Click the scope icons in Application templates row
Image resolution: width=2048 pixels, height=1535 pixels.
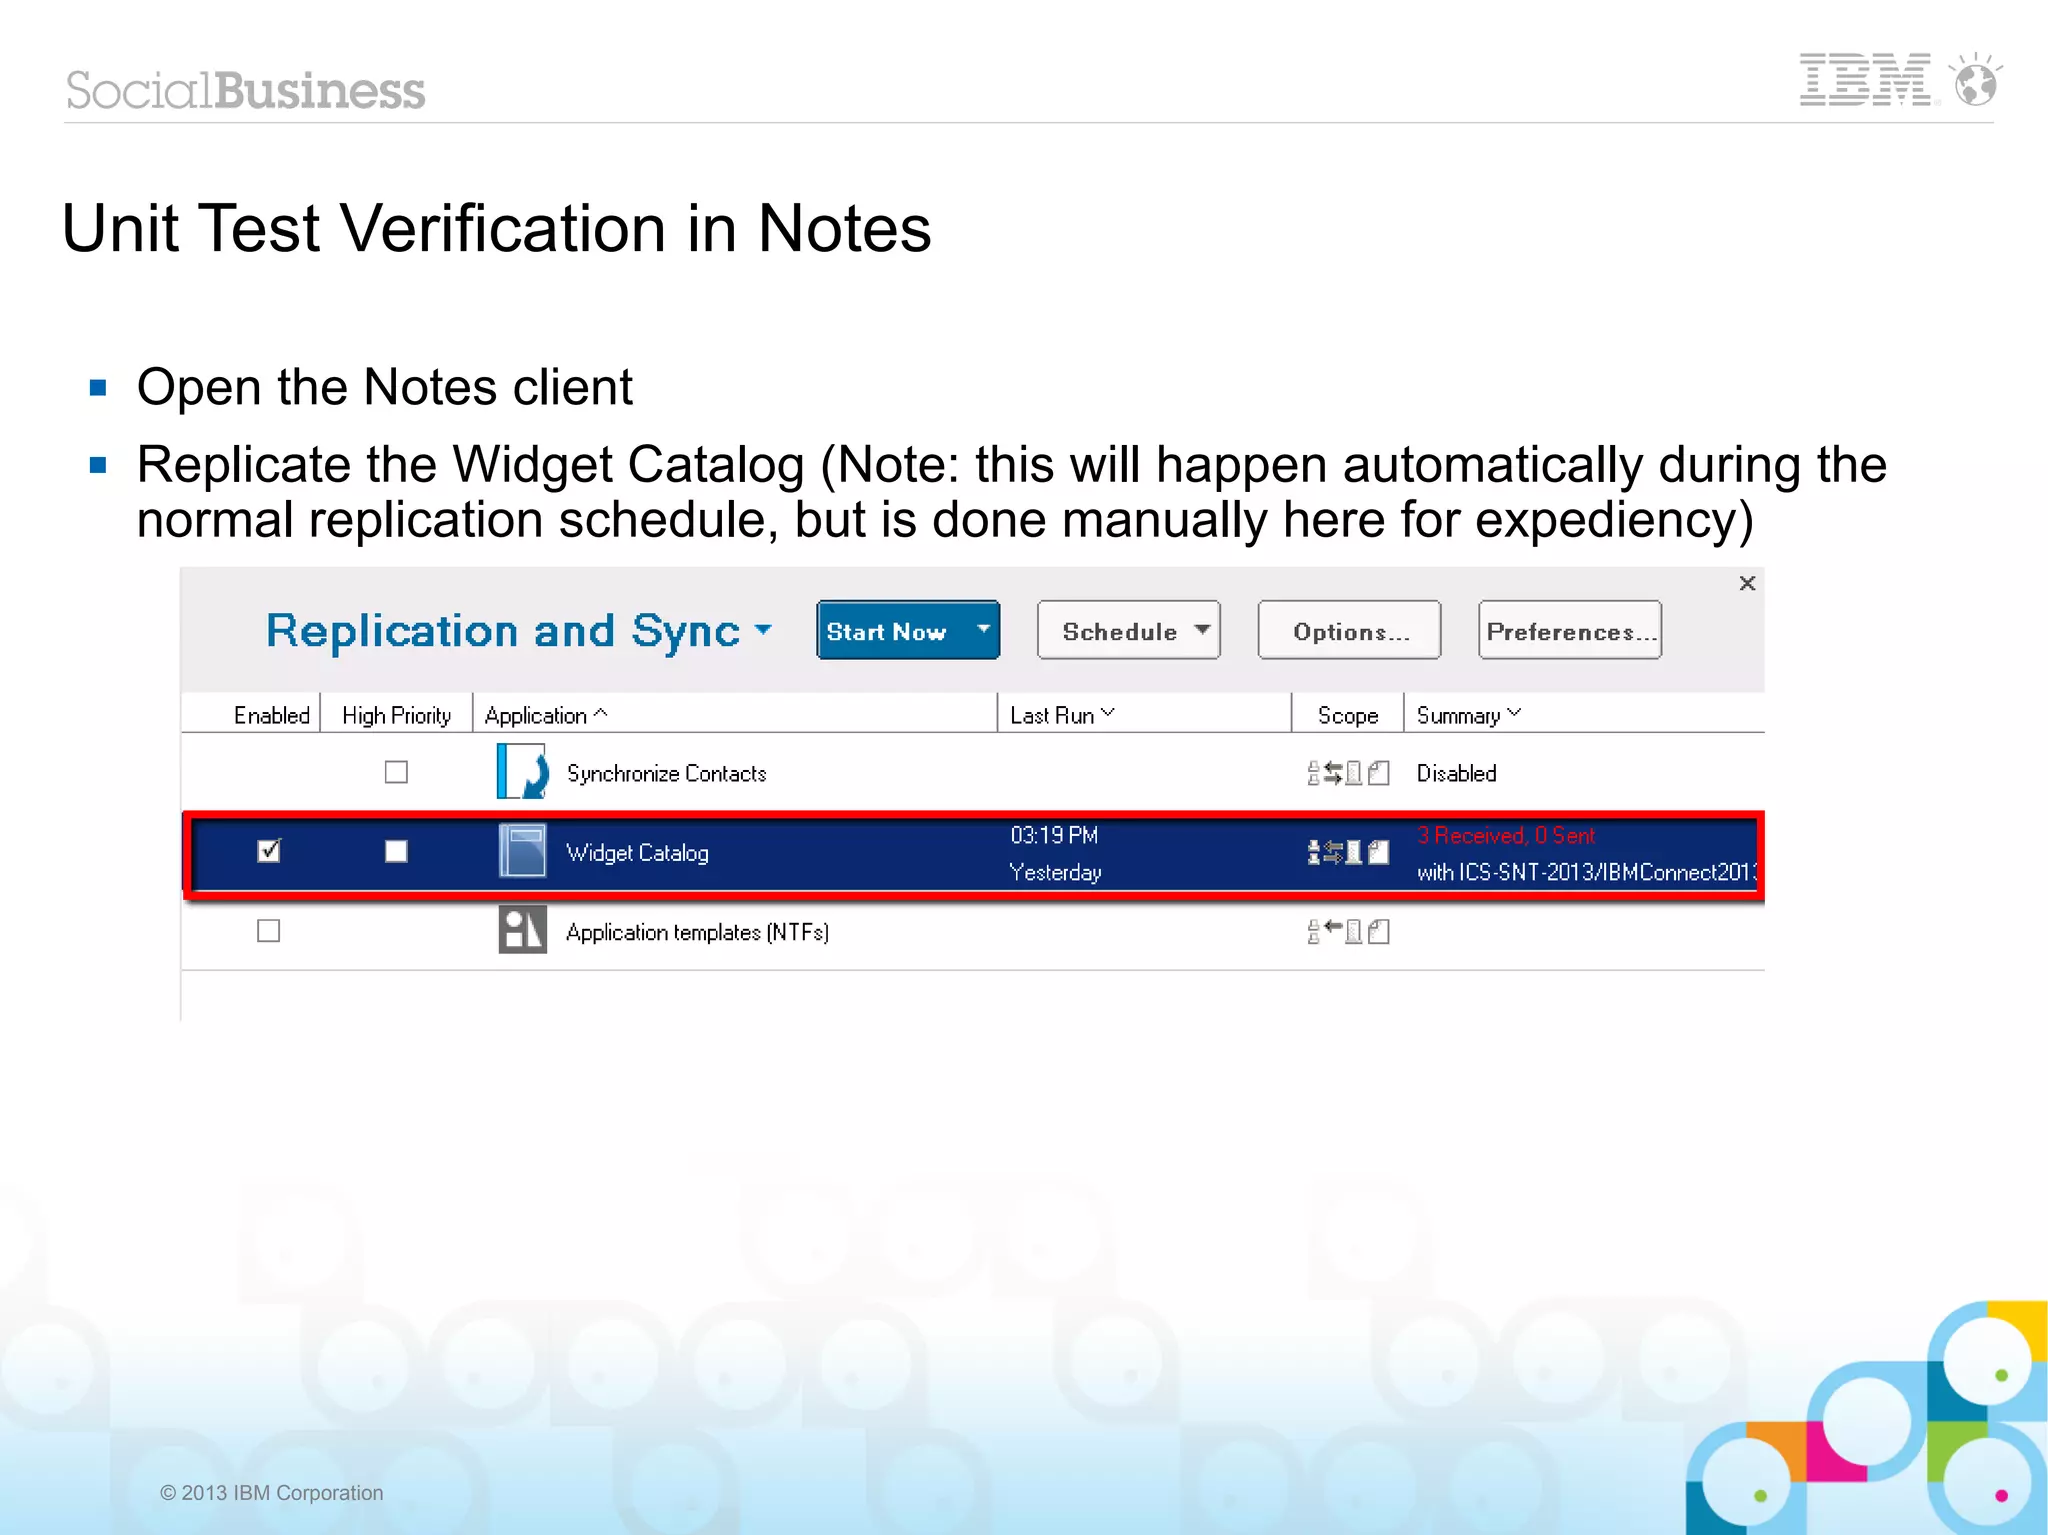1348,931
